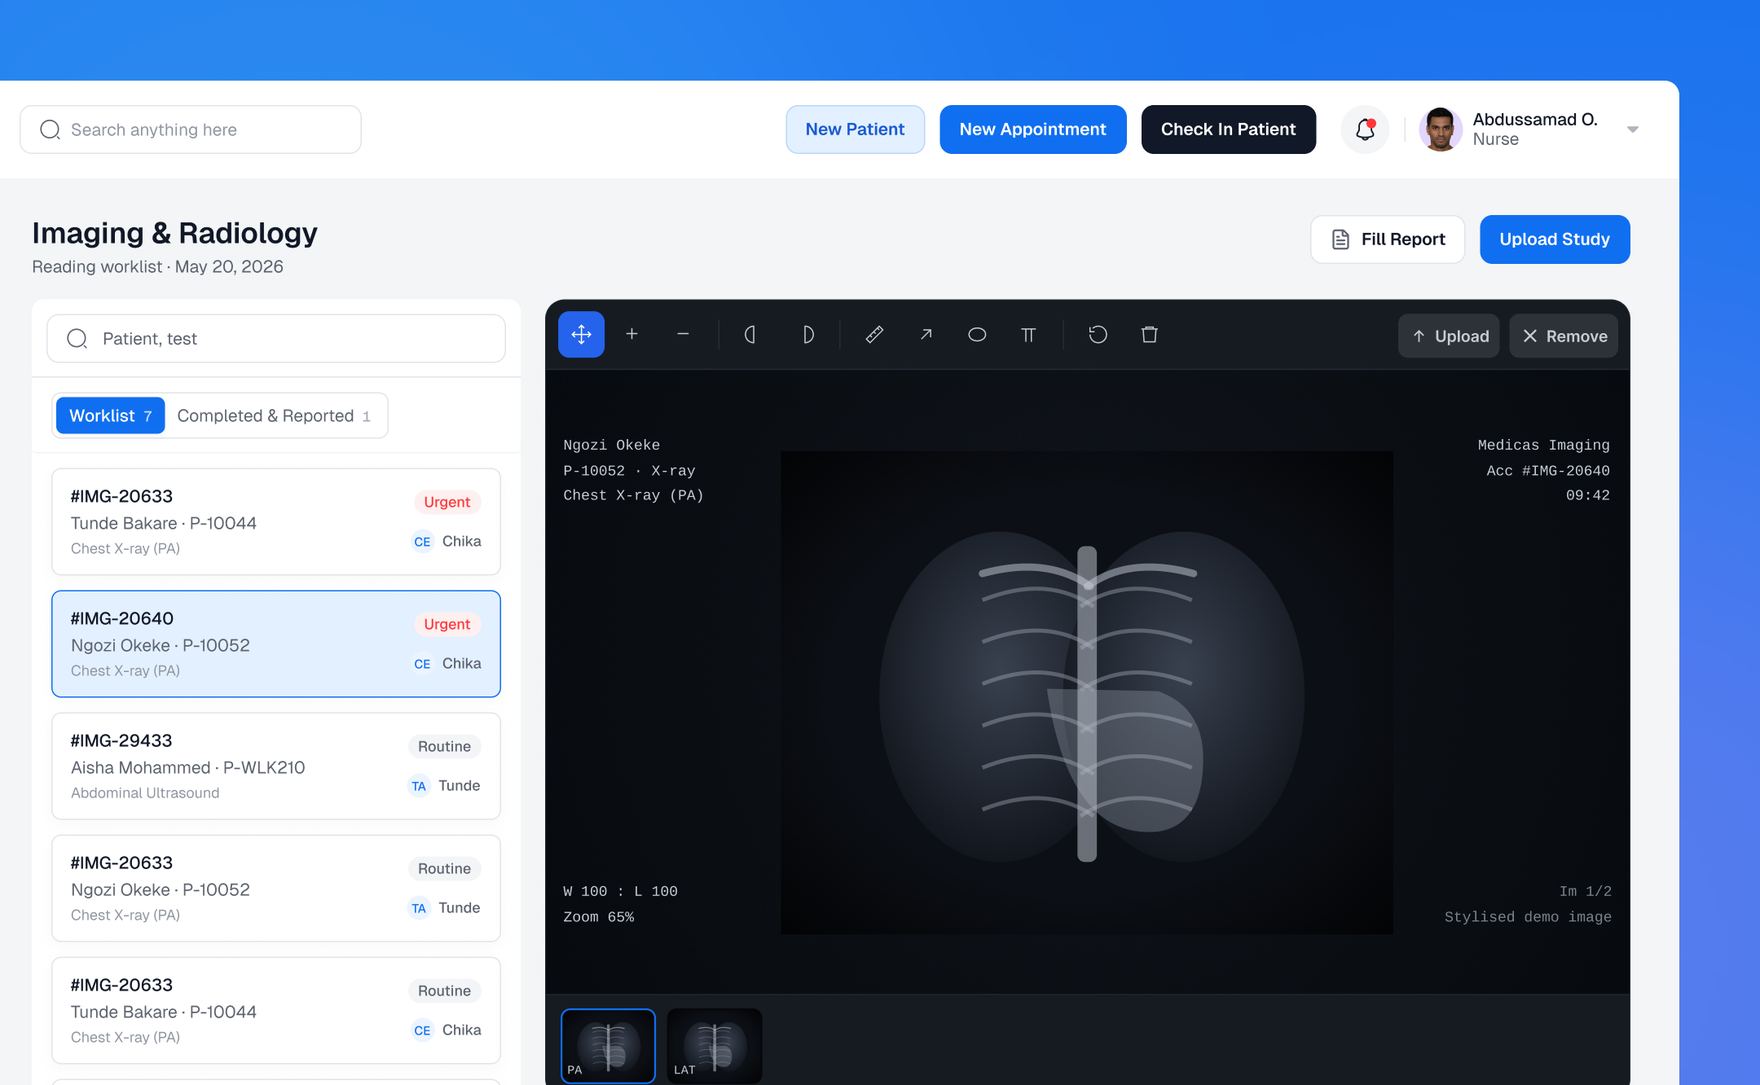The width and height of the screenshot is (1760, 1085).
Task: Click Upload in the viewer toolbar
Action: click(1449, 336)
